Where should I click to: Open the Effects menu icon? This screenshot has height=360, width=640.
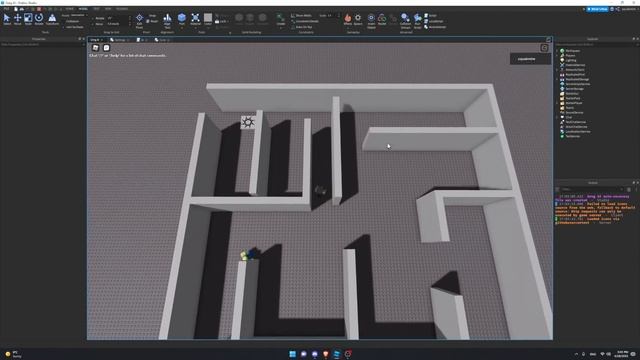tap(347, 19)
